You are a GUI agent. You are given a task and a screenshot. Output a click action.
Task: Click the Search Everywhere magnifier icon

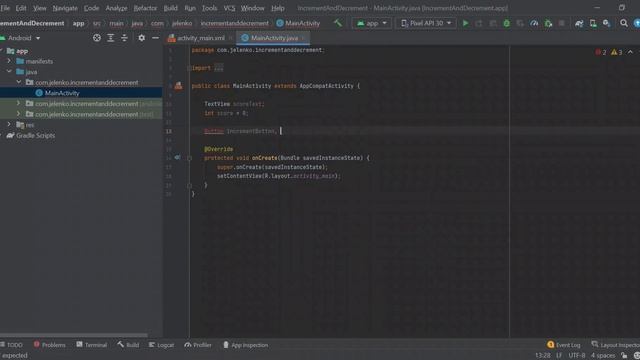[x=624, y=23]
